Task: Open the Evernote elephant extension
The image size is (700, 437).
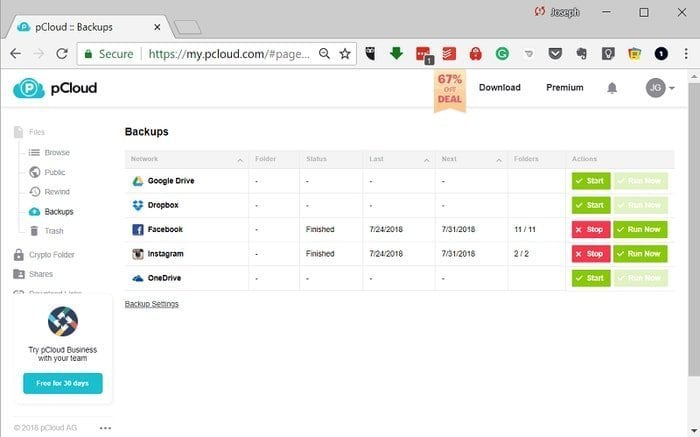Action: (581, 54)
